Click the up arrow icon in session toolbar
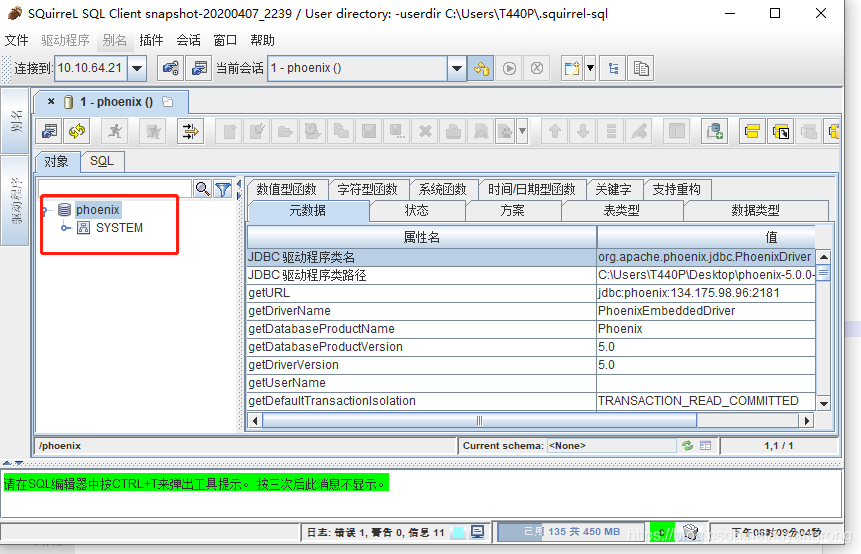The width and height of the screenshot is (861, 554). 555,131
